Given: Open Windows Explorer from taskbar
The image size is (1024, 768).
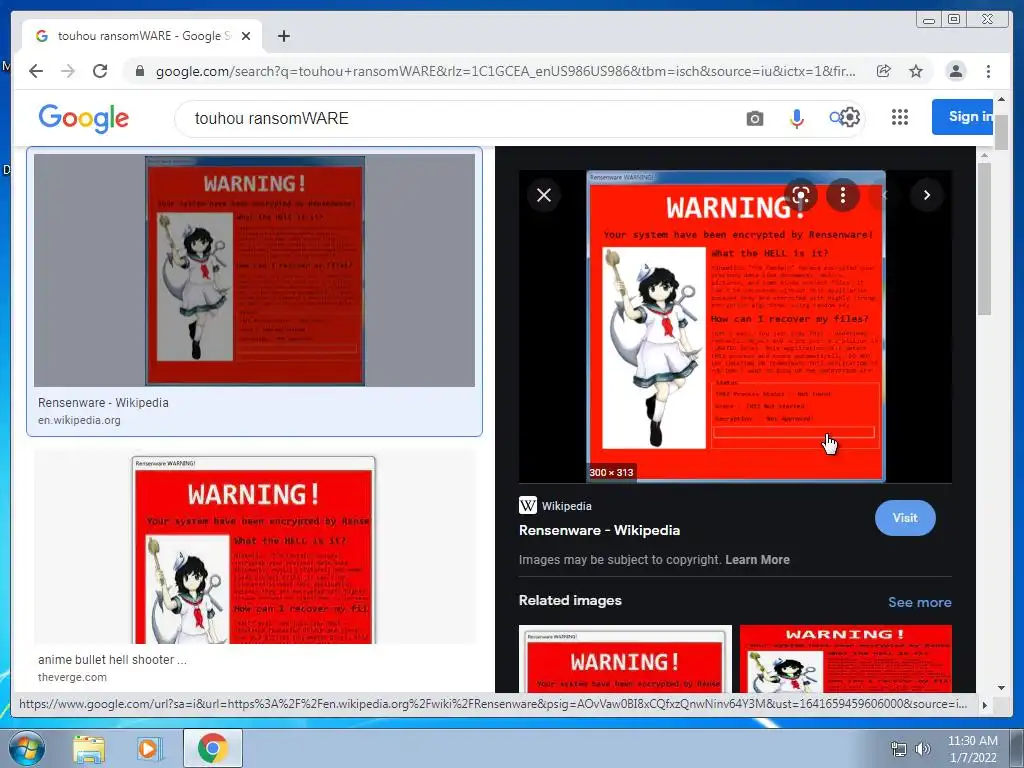Looking at the screenshot, I should tap(89, 748).
